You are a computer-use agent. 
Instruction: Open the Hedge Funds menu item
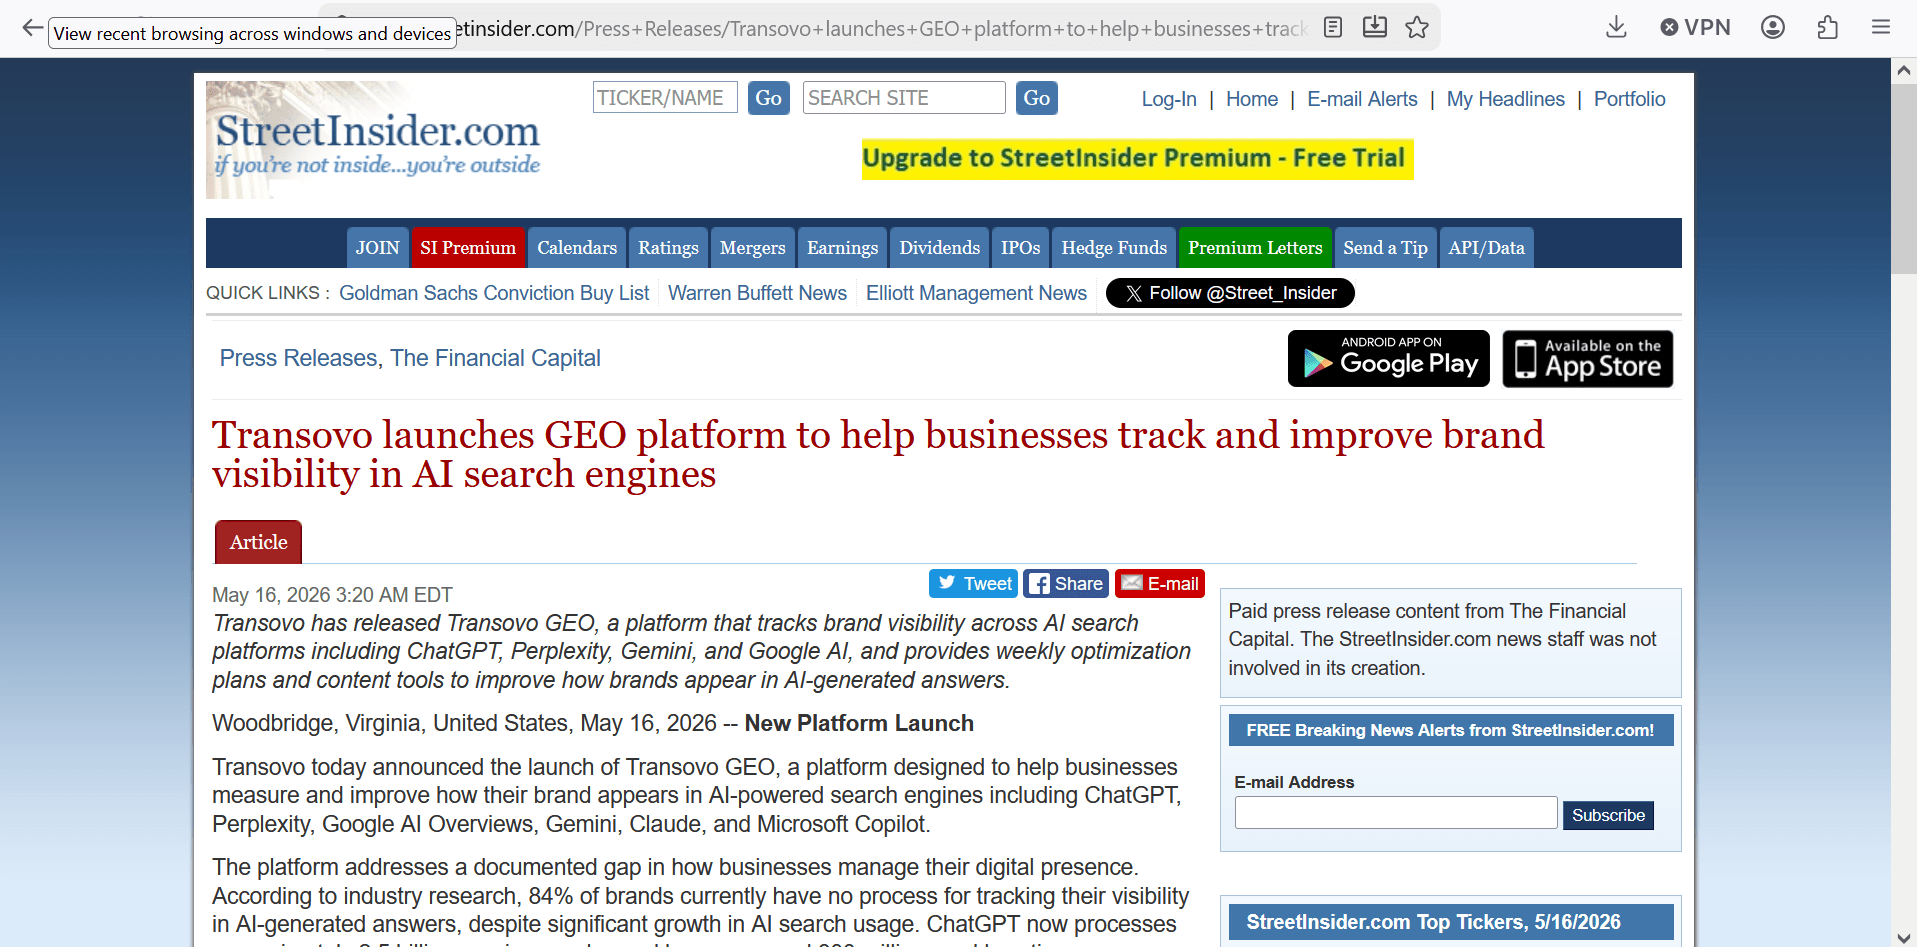(x=1114, y=248)
